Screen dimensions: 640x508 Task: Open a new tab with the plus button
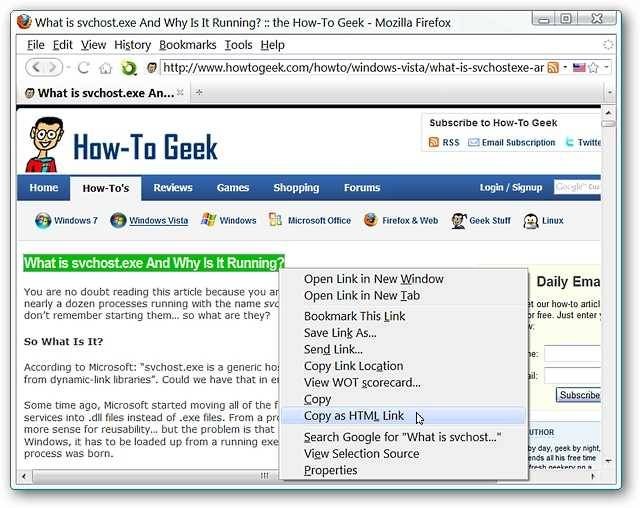tap(199, 93)
